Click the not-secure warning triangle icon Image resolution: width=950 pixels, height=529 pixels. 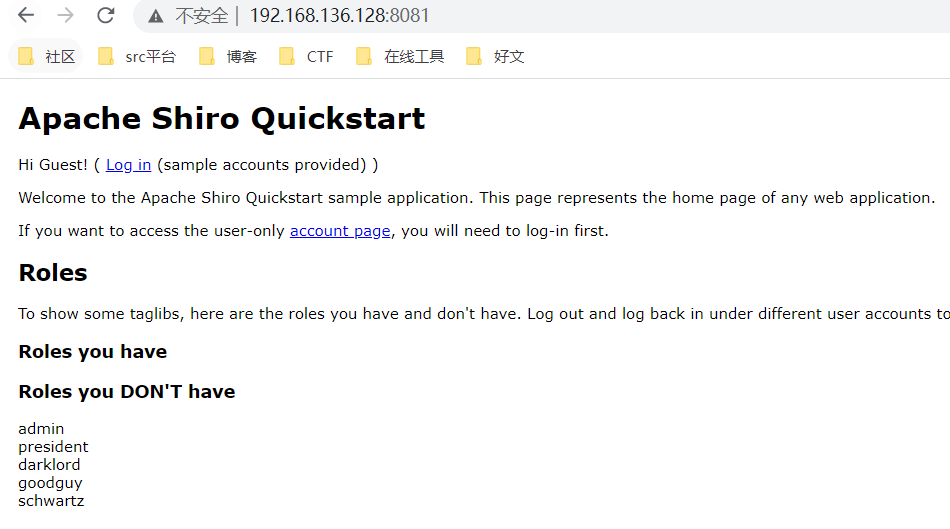point(156,16)
